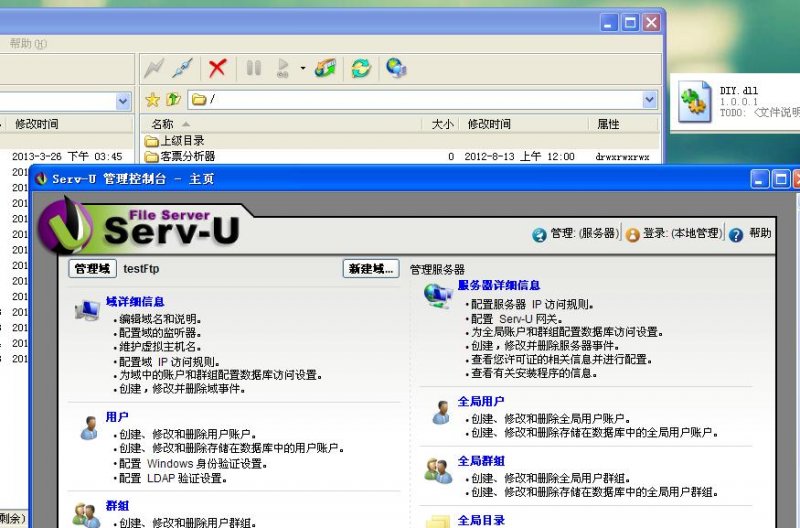Open the 服务器详细信息 link
This screenshot has height=528, width=800.
pyautogui.click(x=498, y=285)
